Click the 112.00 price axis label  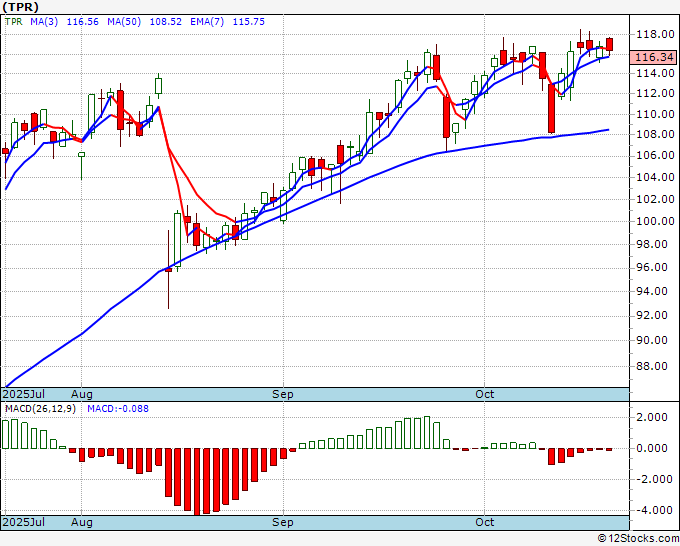(655, 93)
